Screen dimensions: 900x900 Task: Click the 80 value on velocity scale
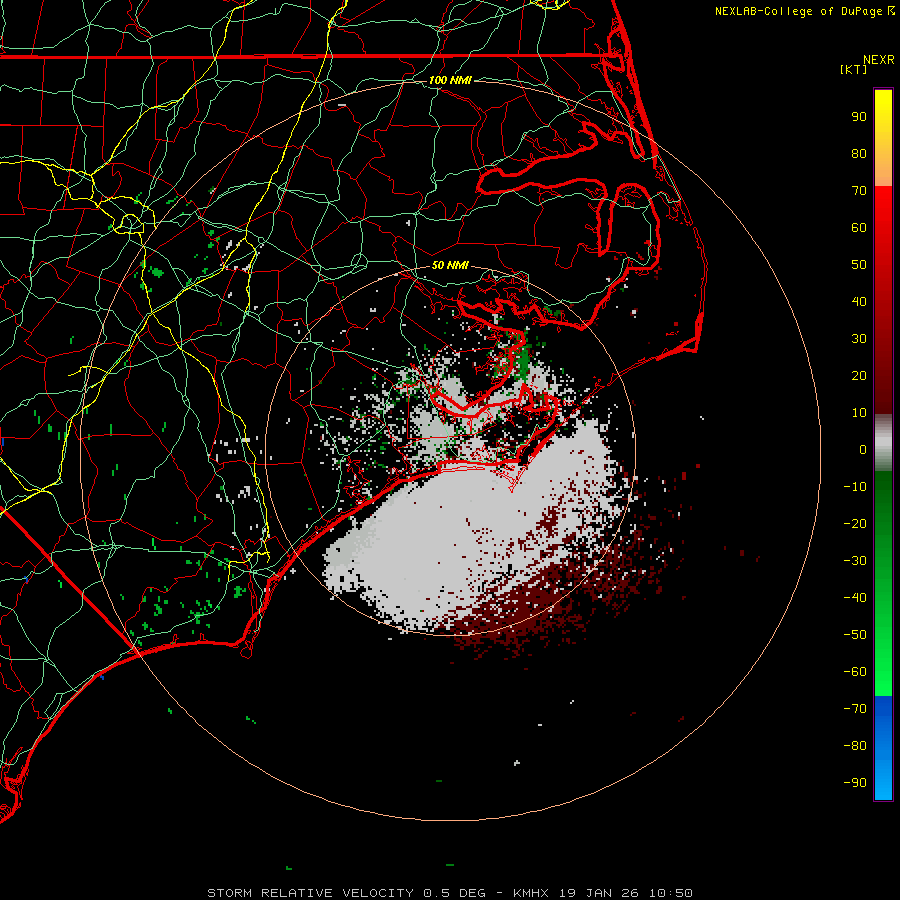click(859, 154)
